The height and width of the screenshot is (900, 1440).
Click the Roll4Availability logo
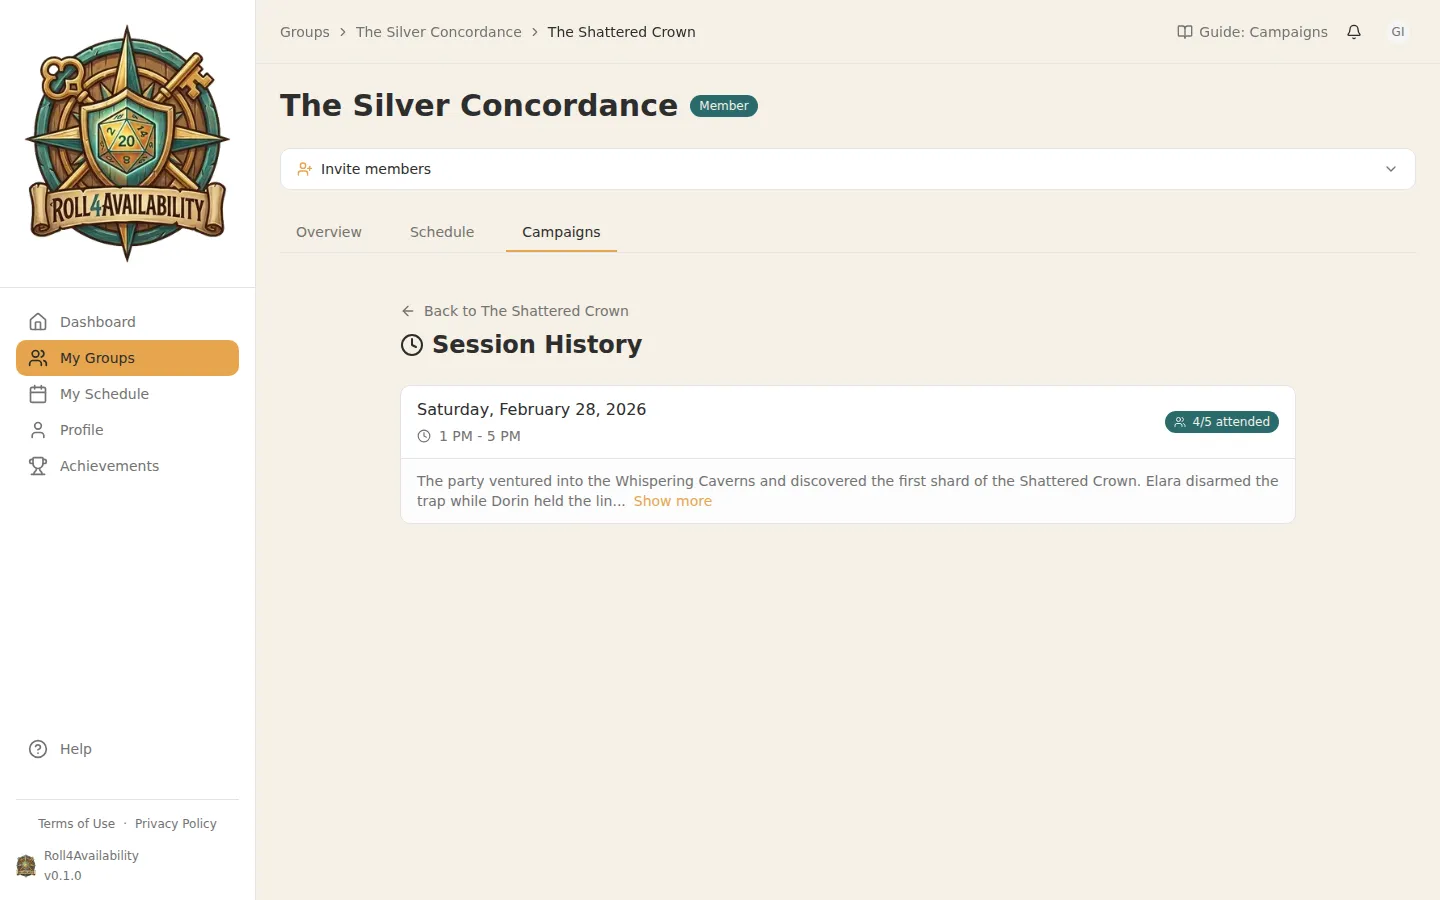click(x=127, y=140)
